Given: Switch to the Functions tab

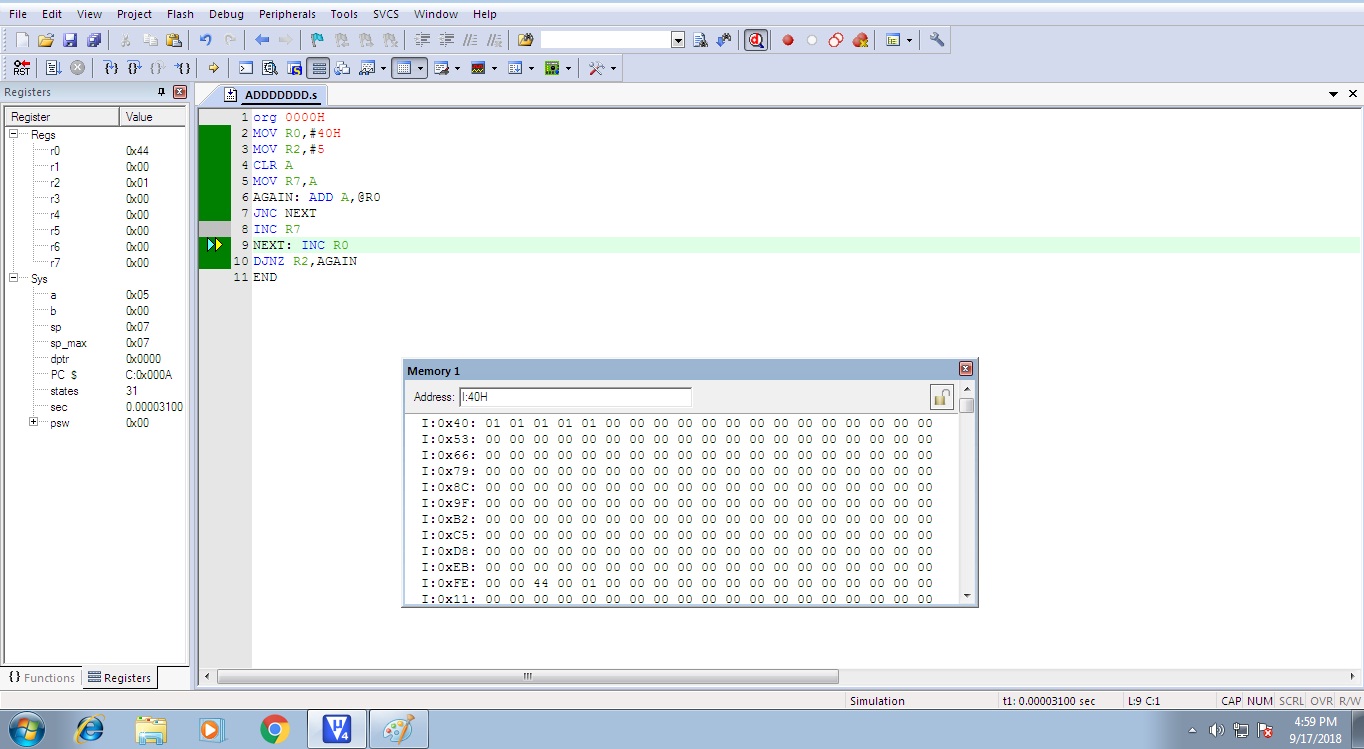Looking at the screenshot, I should coord(42,677).
